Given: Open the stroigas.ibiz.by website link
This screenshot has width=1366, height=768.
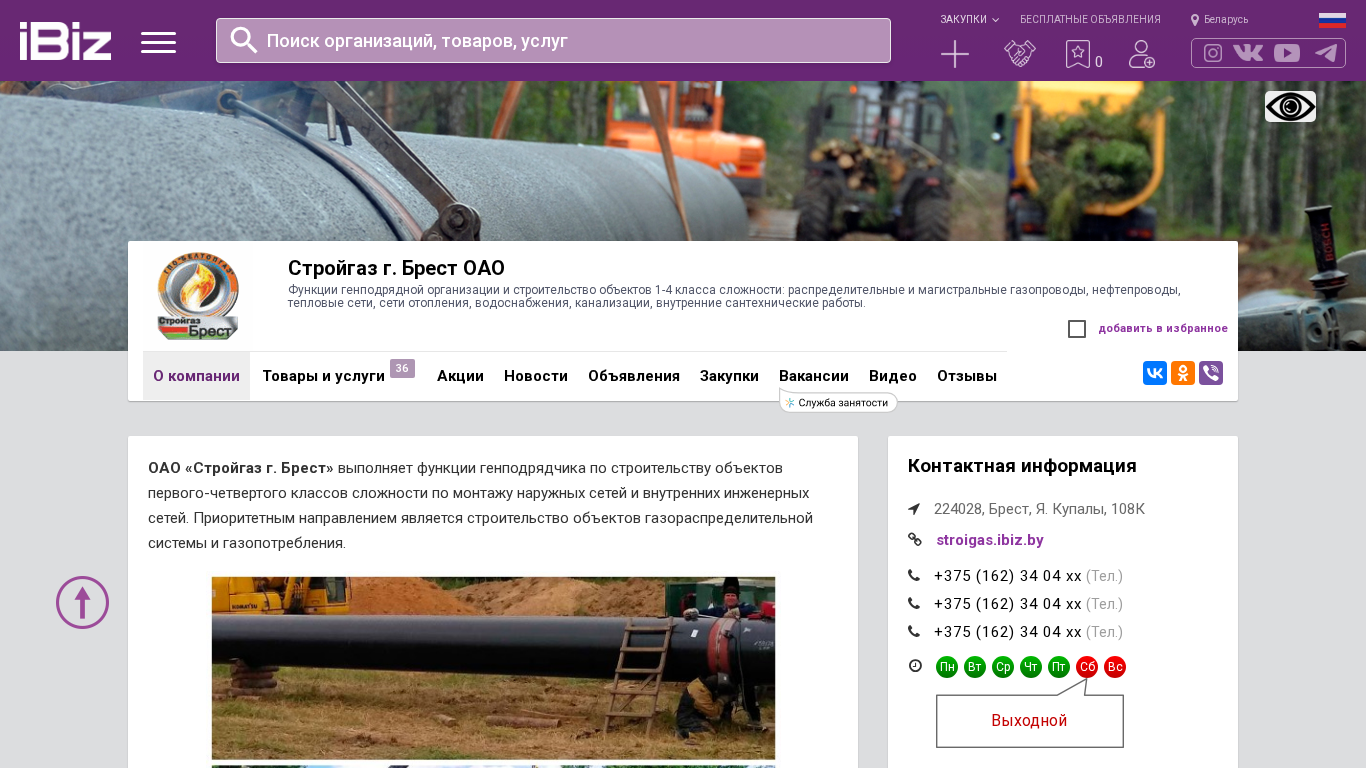Looking at the screenshot, I should coord(989,540).
